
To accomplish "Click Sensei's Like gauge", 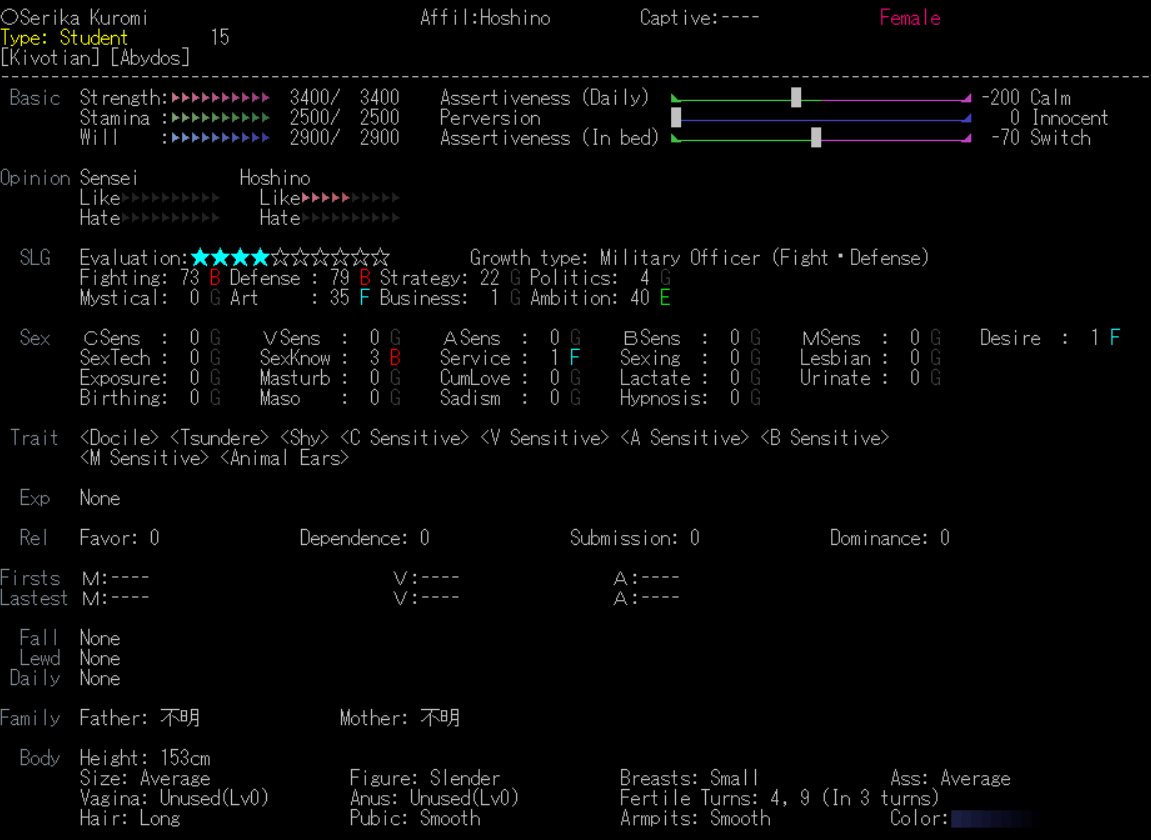I will [x=170, y=198].
